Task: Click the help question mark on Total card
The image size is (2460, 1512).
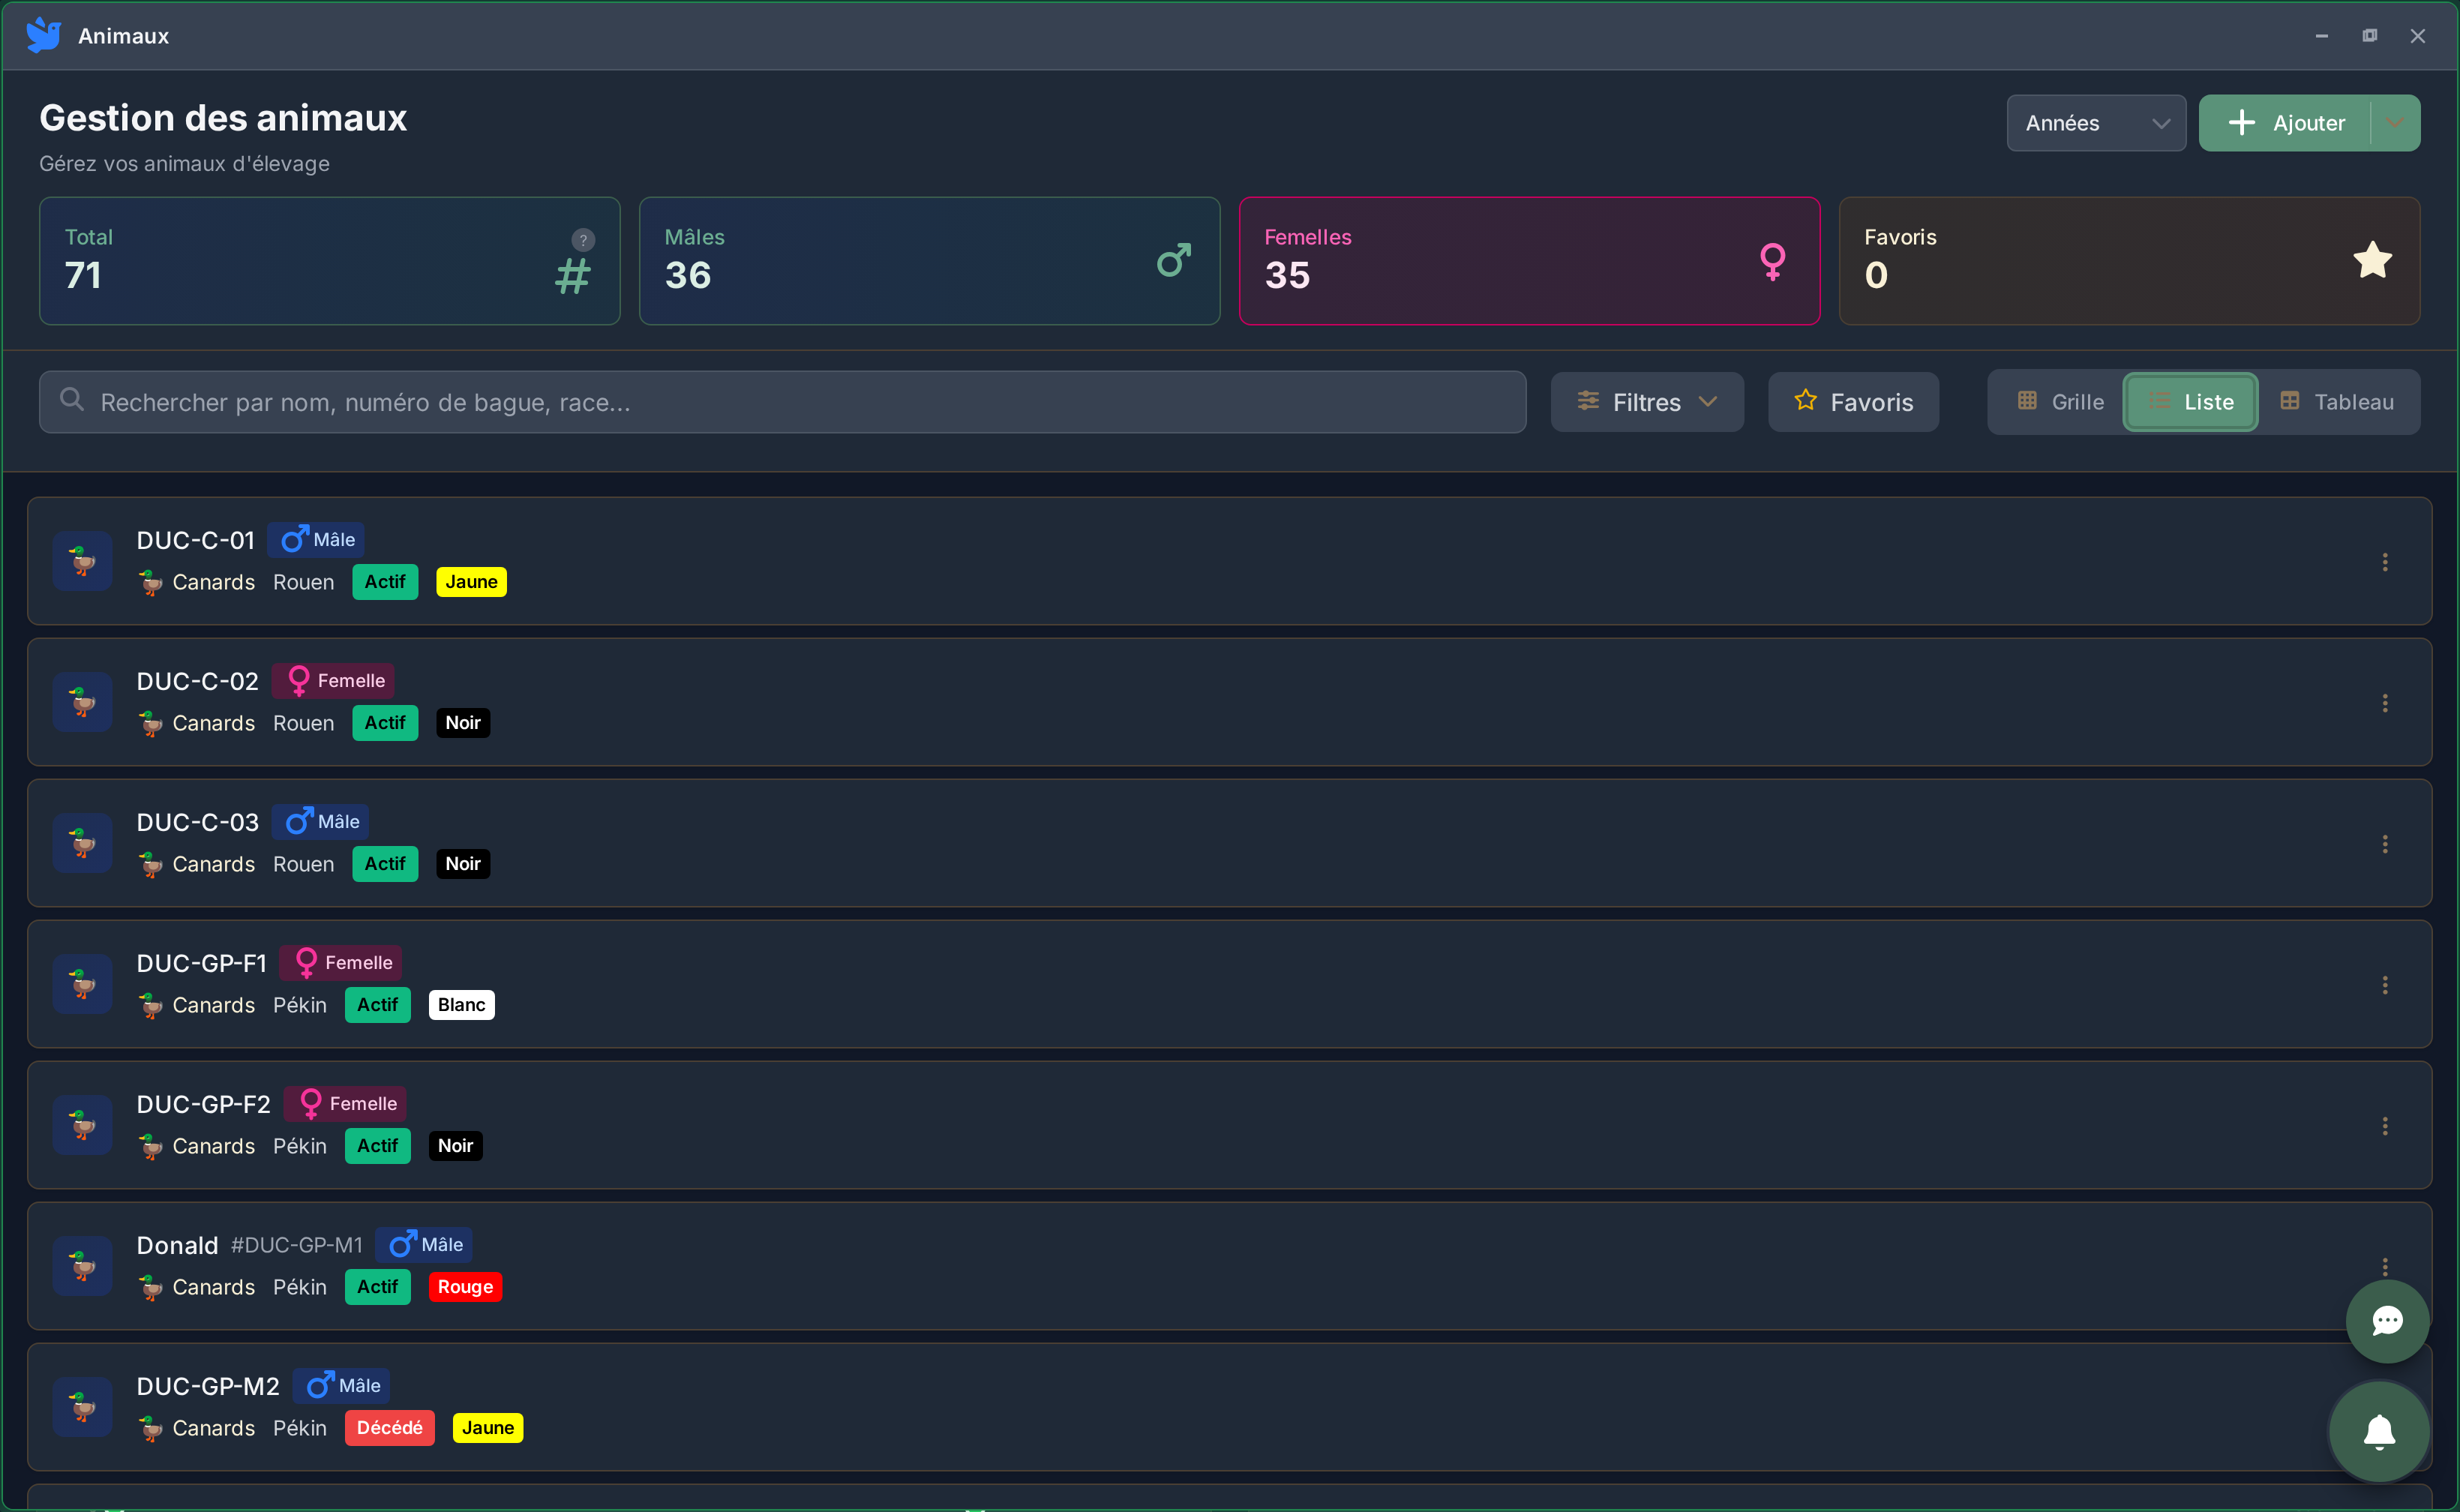Action: click(x=583, y=240)
